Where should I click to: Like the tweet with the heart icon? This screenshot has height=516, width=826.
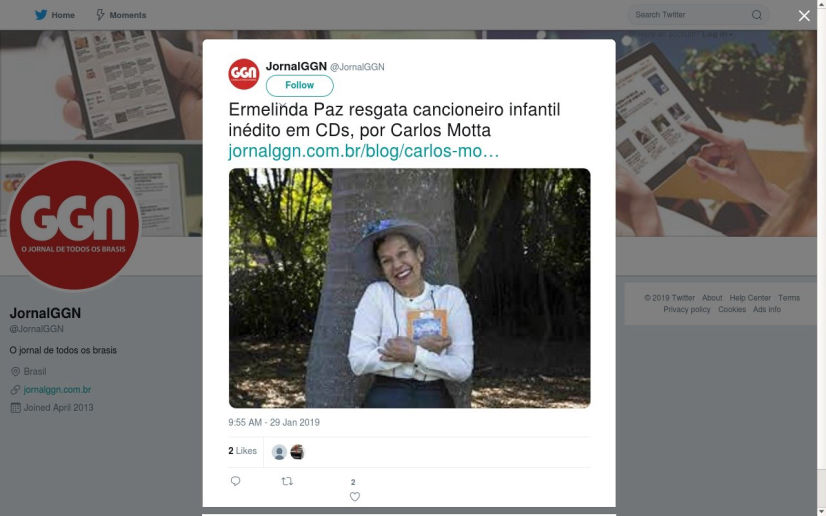[355, 497]
